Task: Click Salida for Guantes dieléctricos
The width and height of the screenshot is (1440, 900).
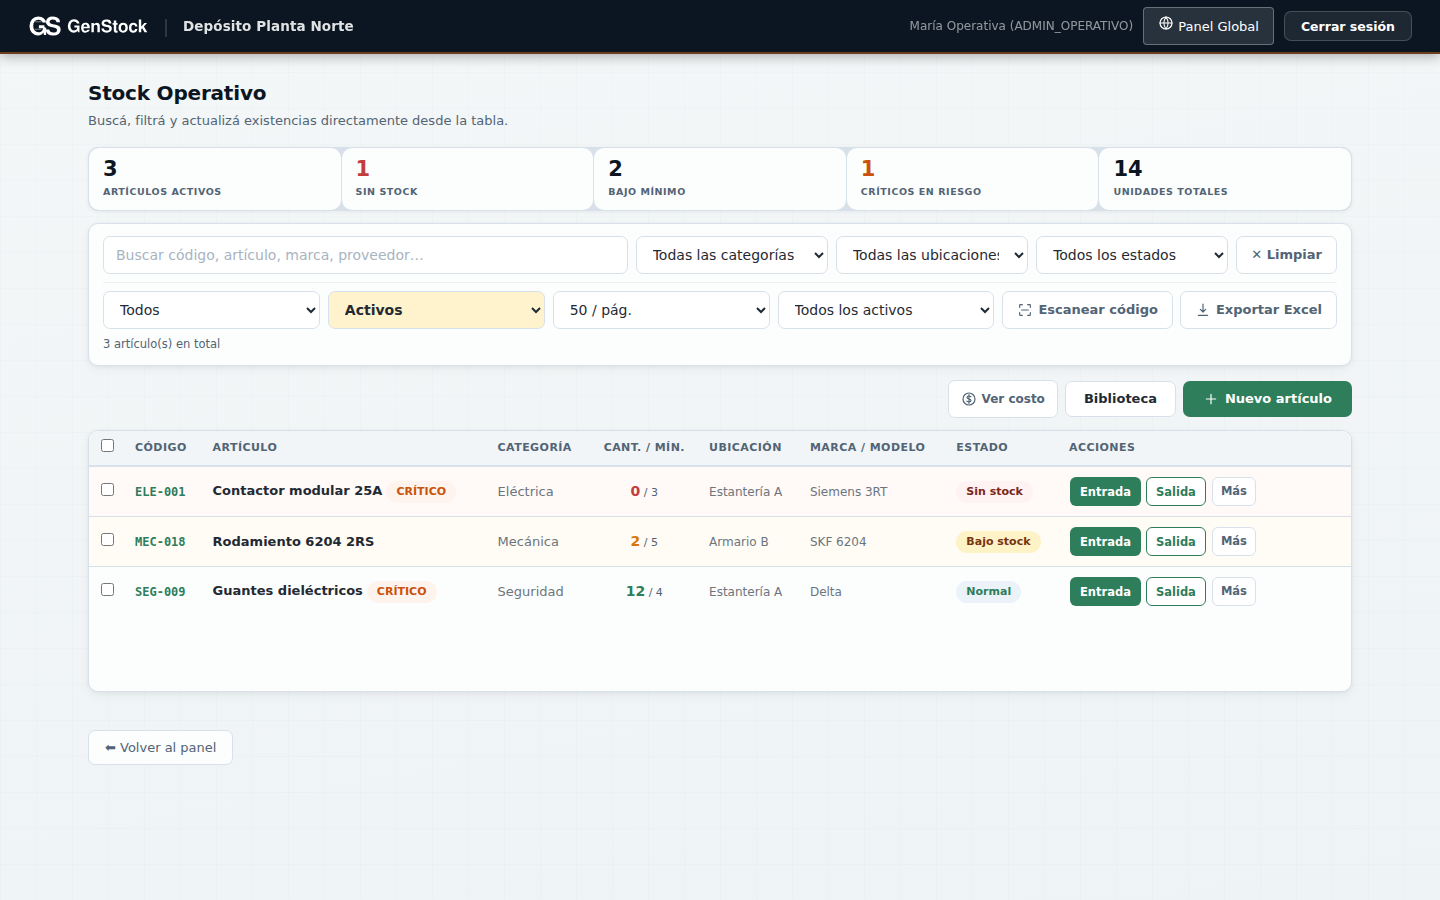Action: point(1176,591)
